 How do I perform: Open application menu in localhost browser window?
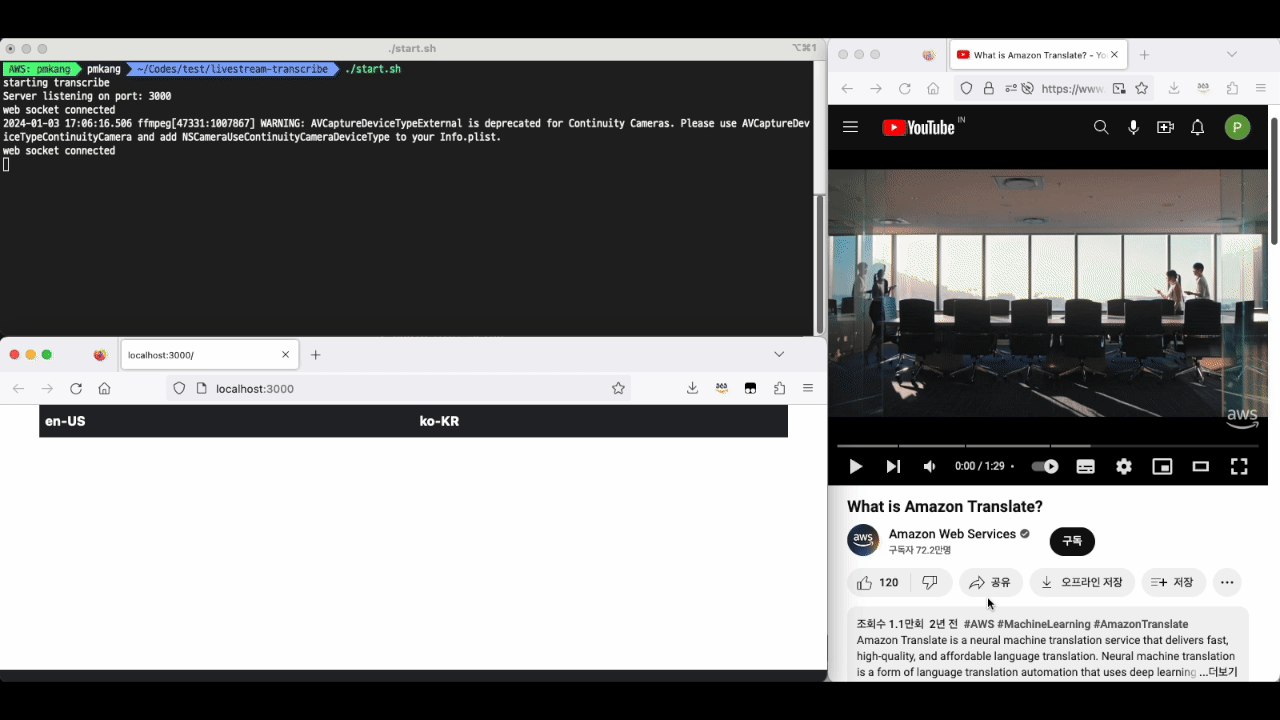pos(808,389)
